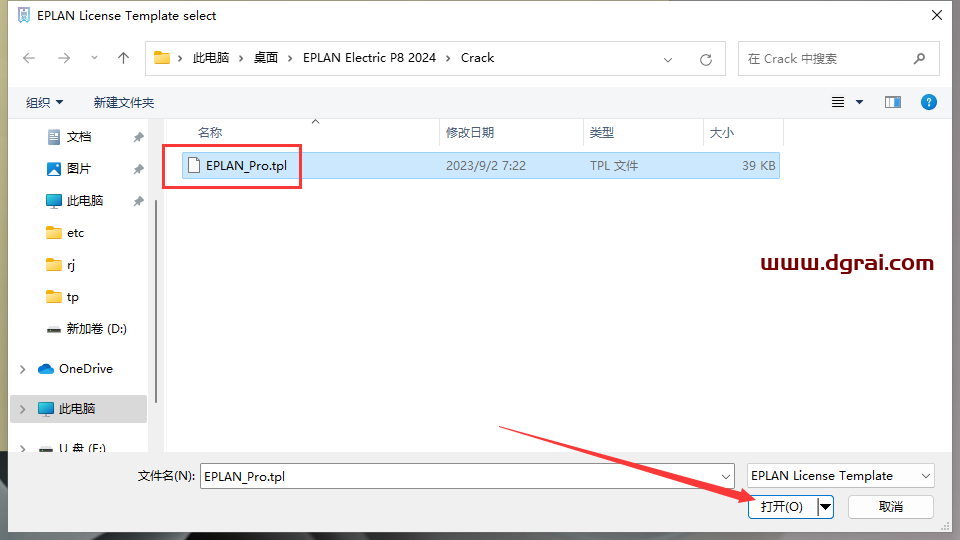Go up one folder level
The width and height of the screenshot is (960, 540).
coord(123,58)
